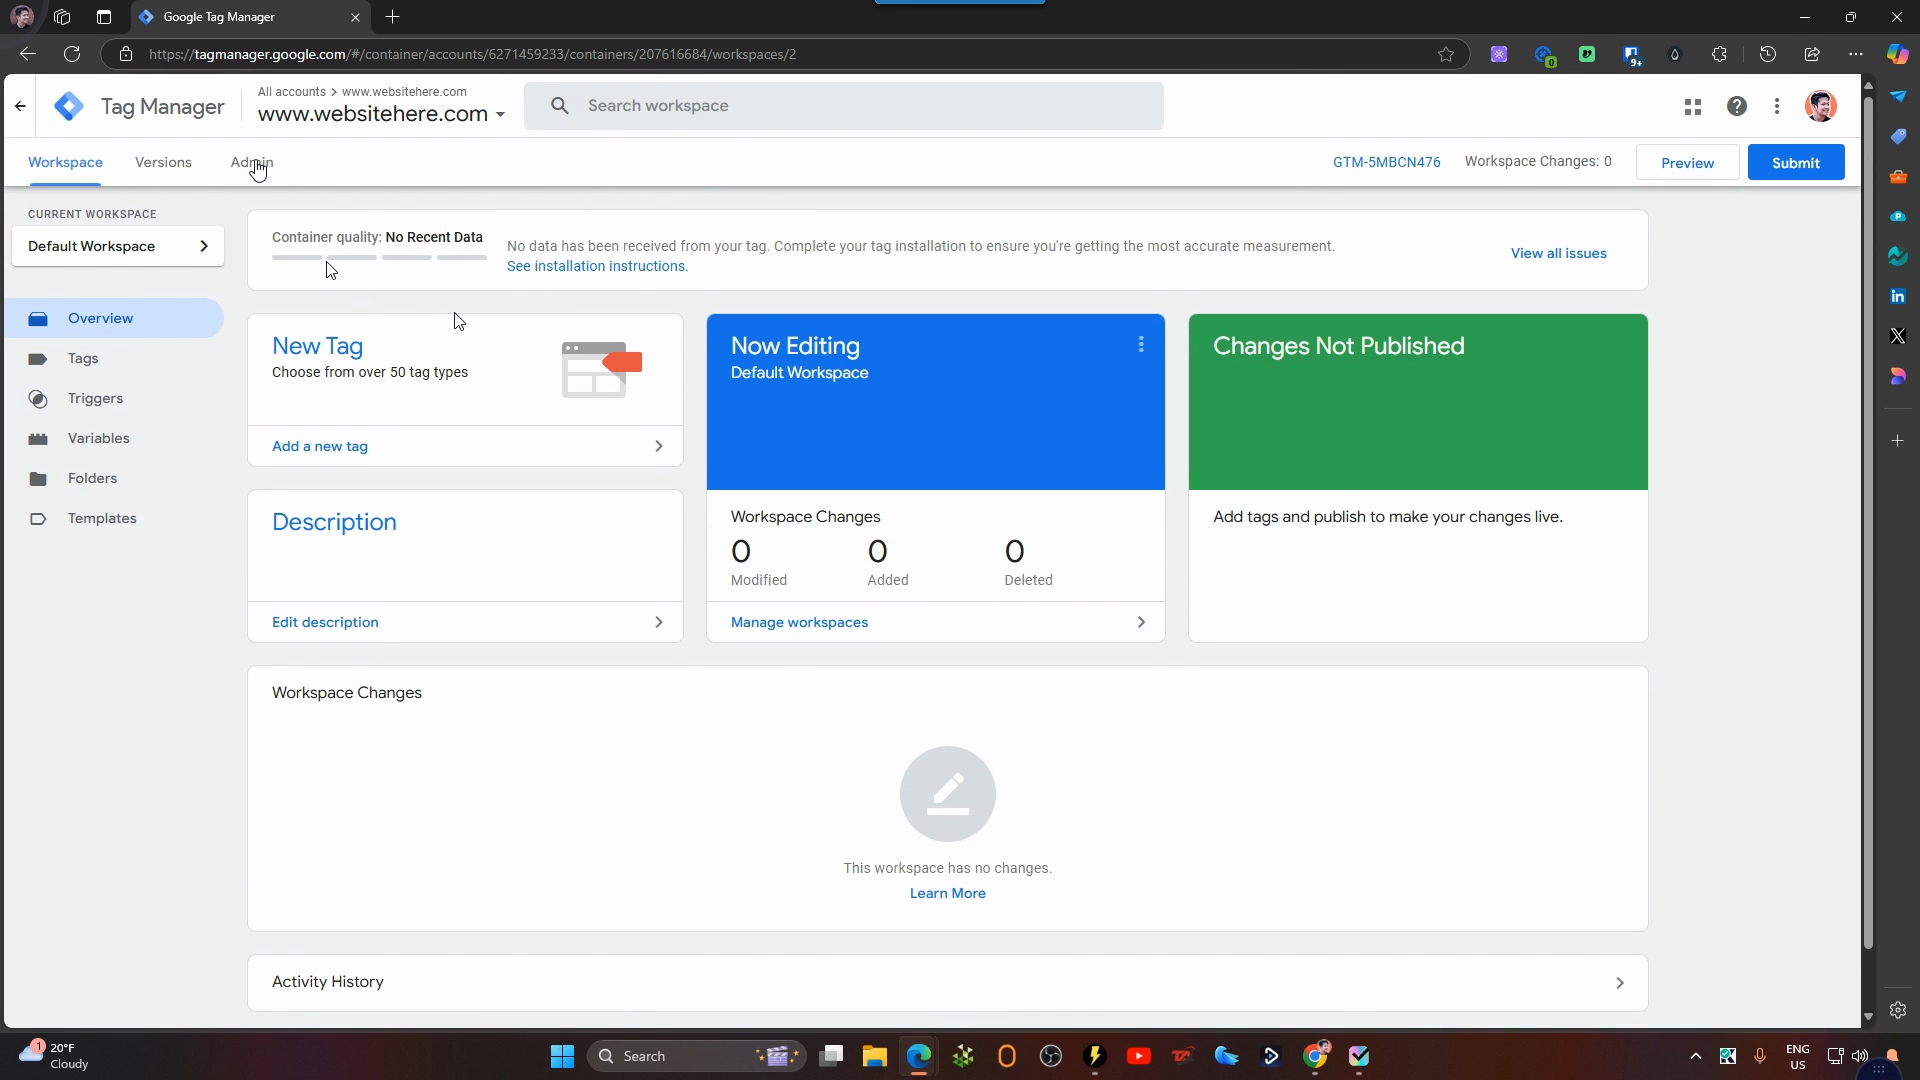Click the Preview button

click(x=1687, y=162)
